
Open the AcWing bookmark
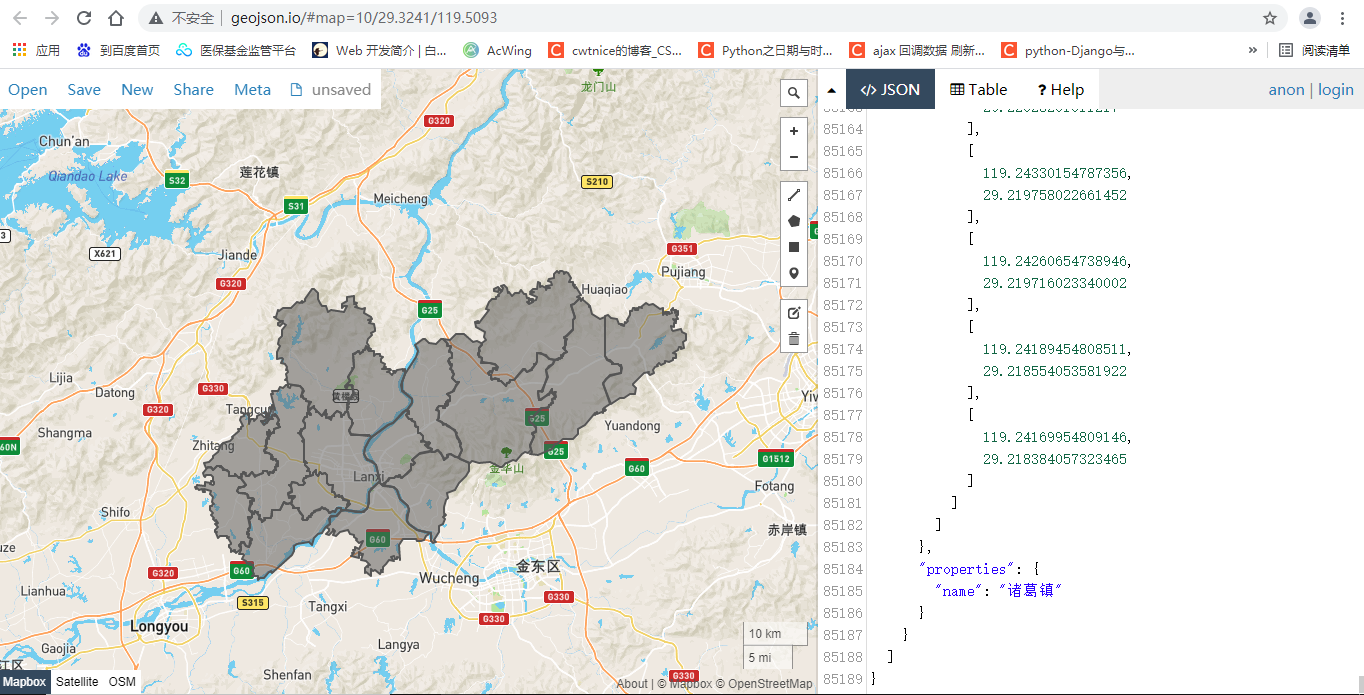coord(498,50)
